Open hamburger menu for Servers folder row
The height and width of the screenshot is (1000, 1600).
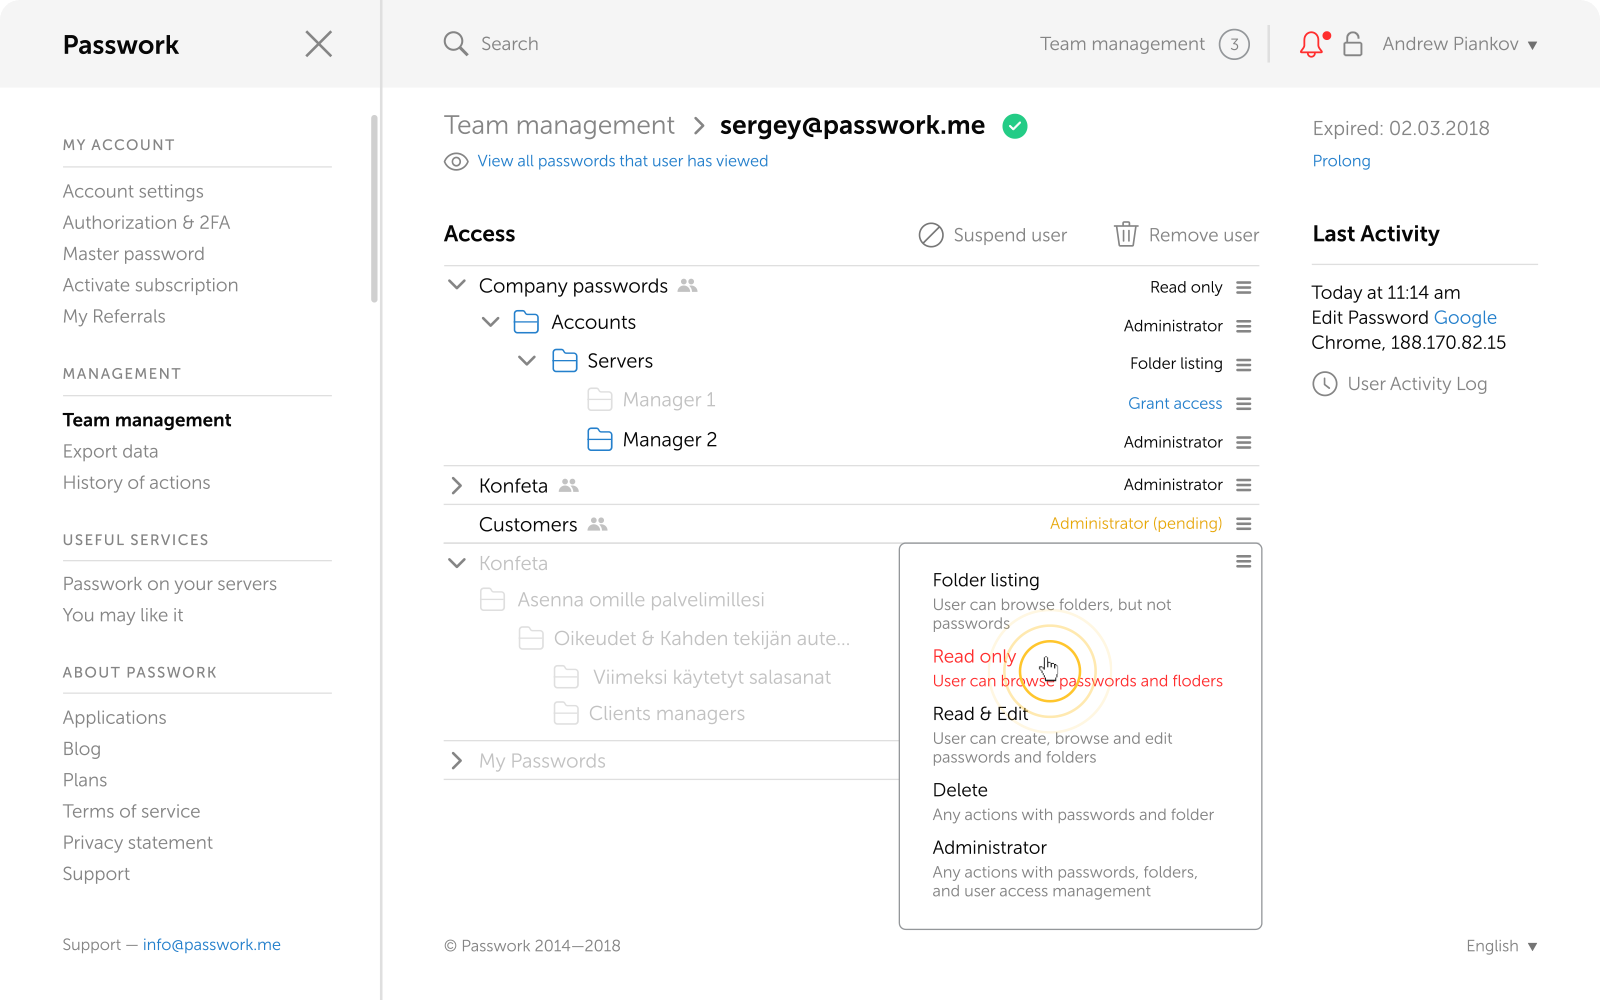pos(1244,365)
